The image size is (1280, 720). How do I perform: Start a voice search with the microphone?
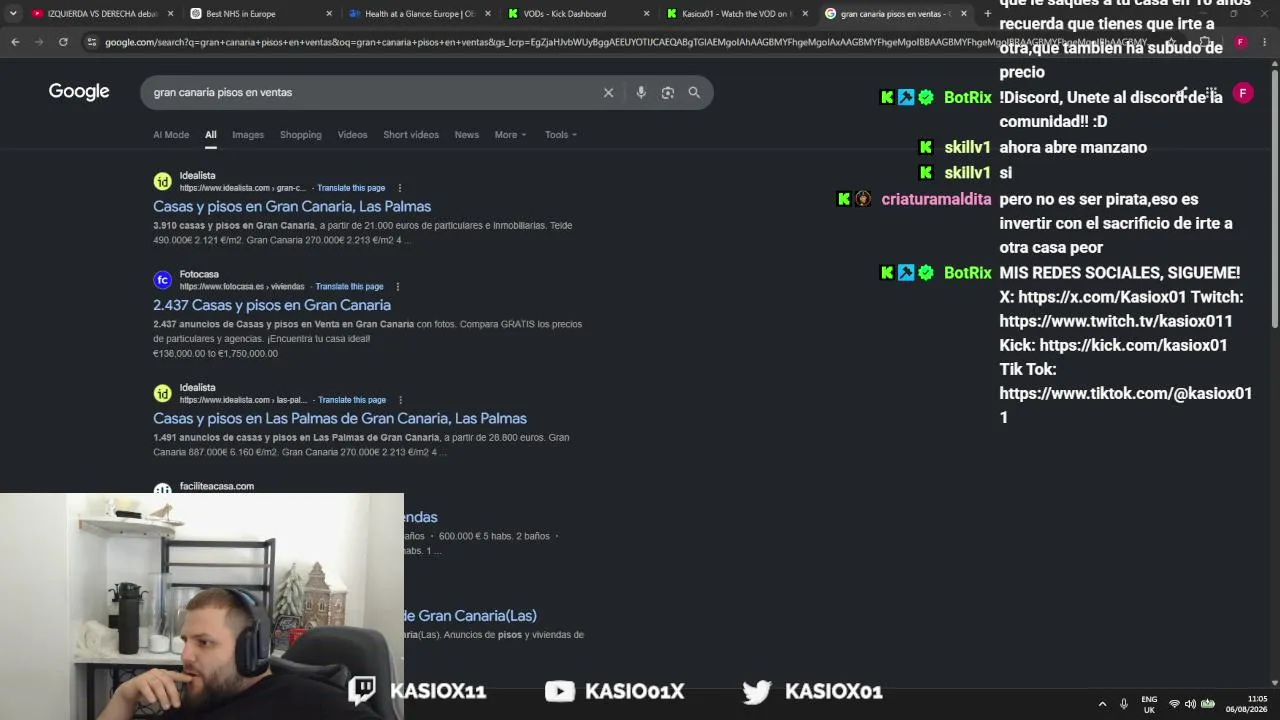(x=641, y=92)
